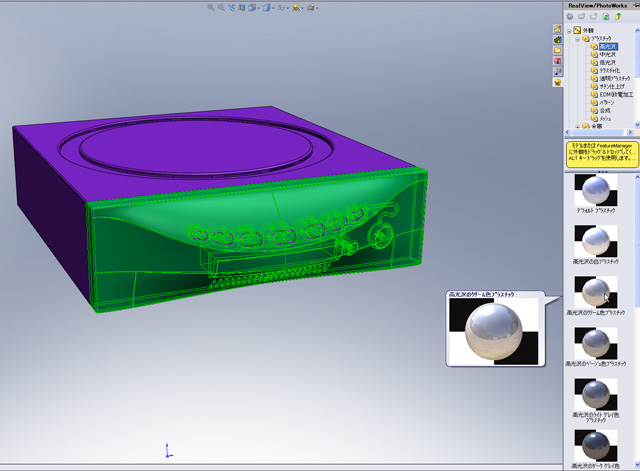Image resolution: width=640 pixels, height=471 pixels.
Task: Click the Zoom to Fit magnifier icon
Action: point(211,7)
